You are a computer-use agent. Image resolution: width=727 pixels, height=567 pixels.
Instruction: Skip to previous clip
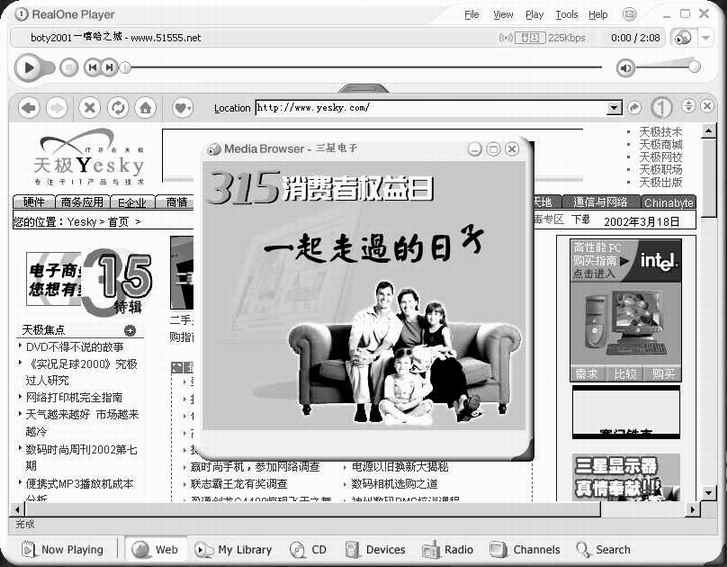[92, 68]
